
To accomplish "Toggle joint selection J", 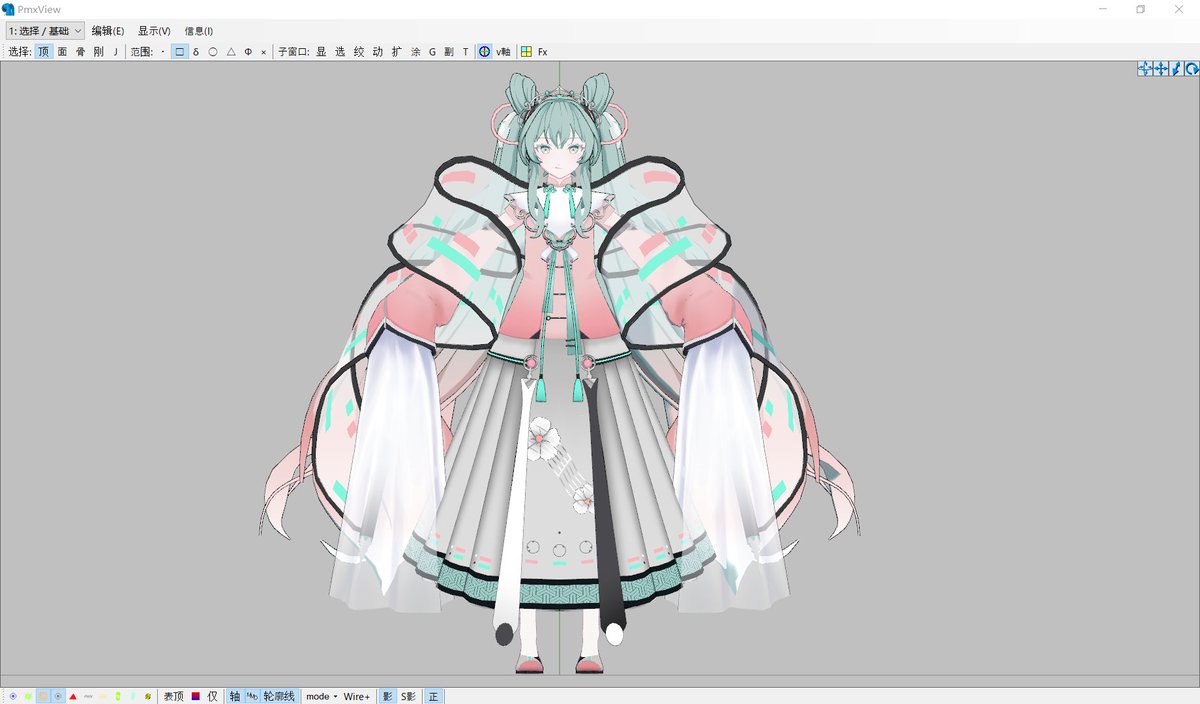I will (115, 51).
